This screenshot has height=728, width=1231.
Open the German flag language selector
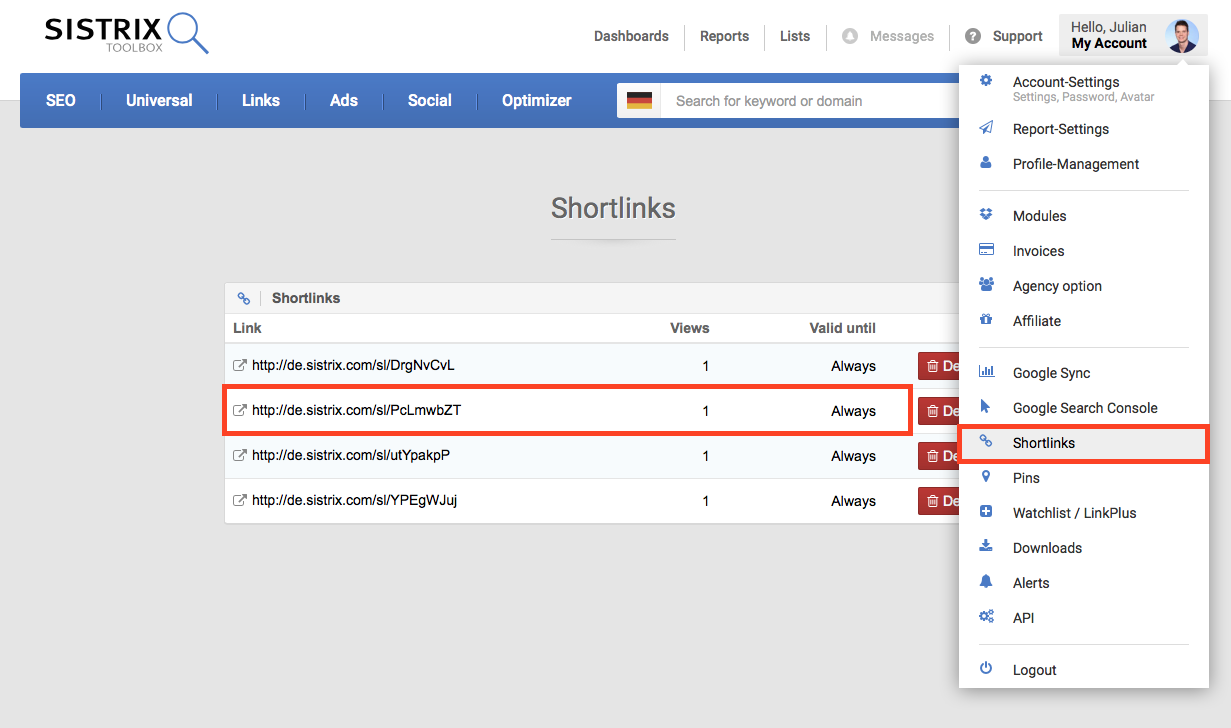(x=640, y=100)
